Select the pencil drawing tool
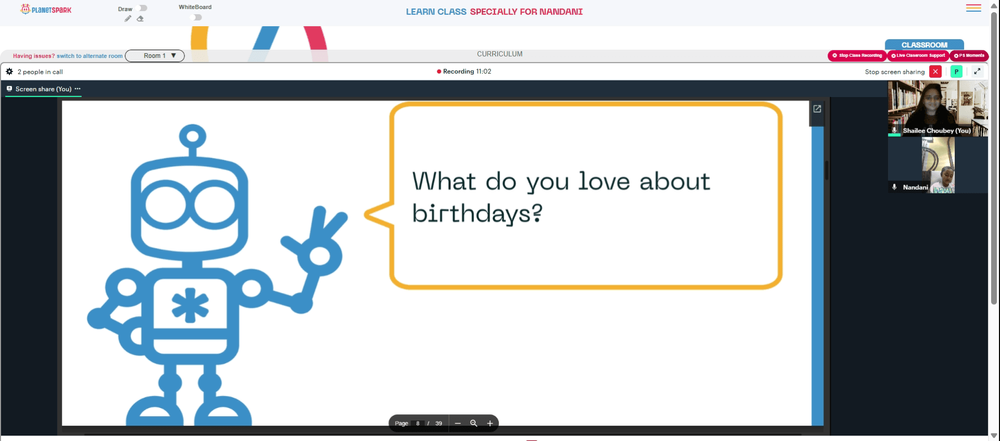The height and width of the screenshot is (441, 1000). coord(128,19)
